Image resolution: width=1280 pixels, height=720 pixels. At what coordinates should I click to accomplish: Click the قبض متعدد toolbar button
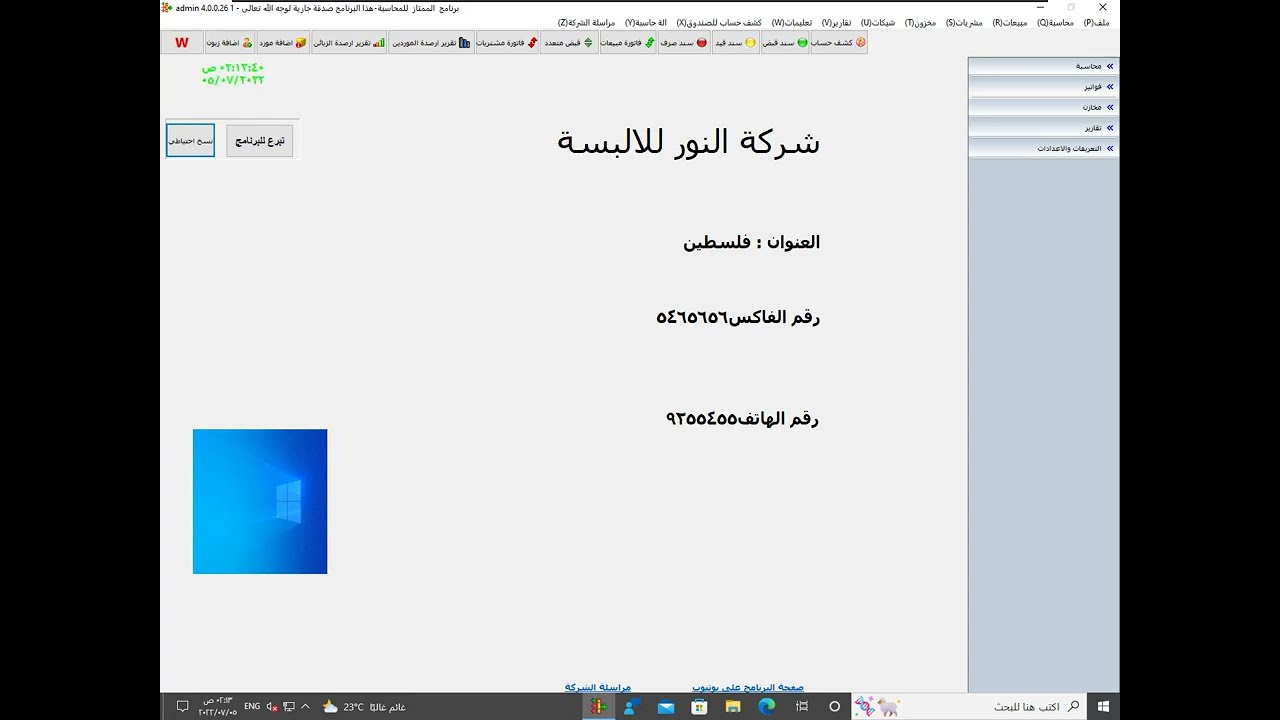[x=569, y=43]
